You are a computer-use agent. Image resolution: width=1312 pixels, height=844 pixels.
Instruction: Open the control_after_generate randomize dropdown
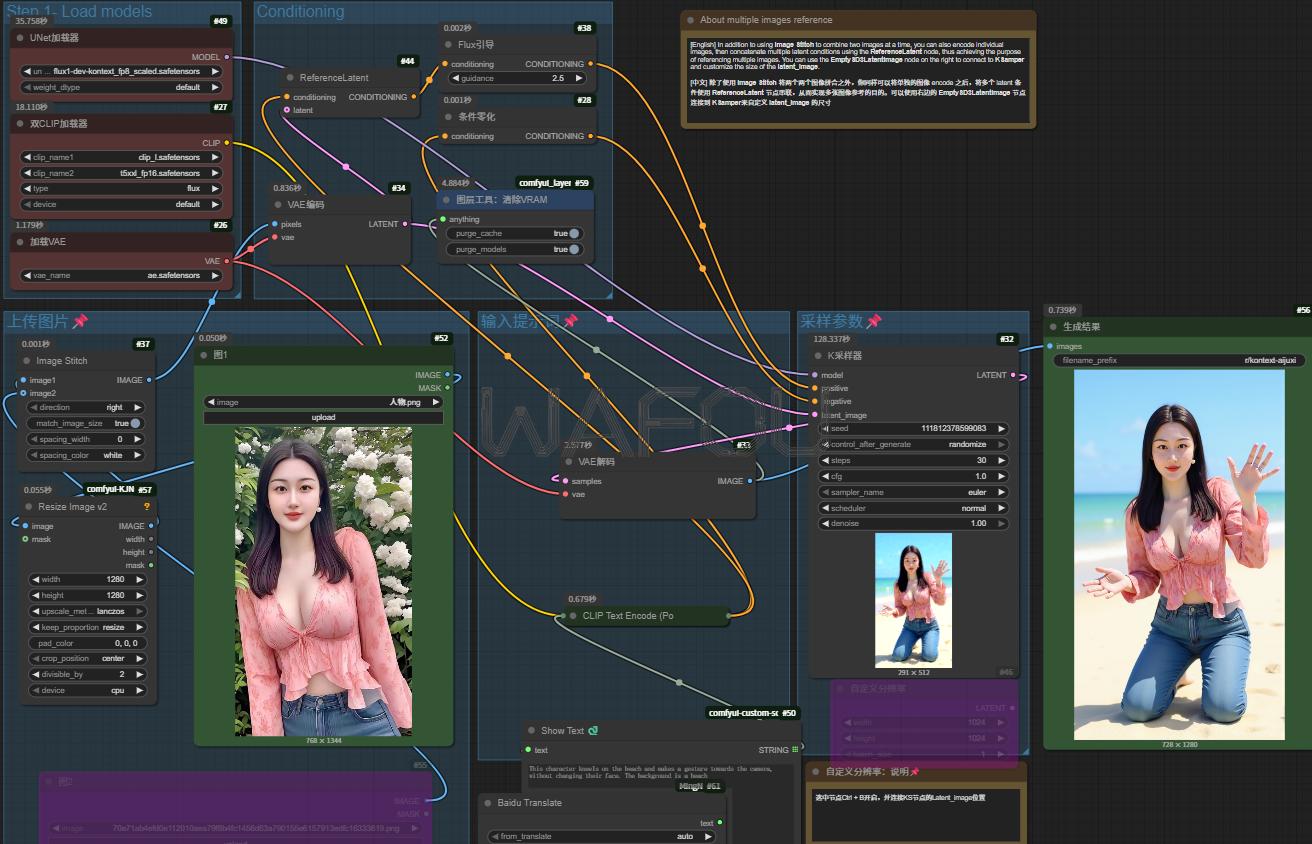coord(913,444)
